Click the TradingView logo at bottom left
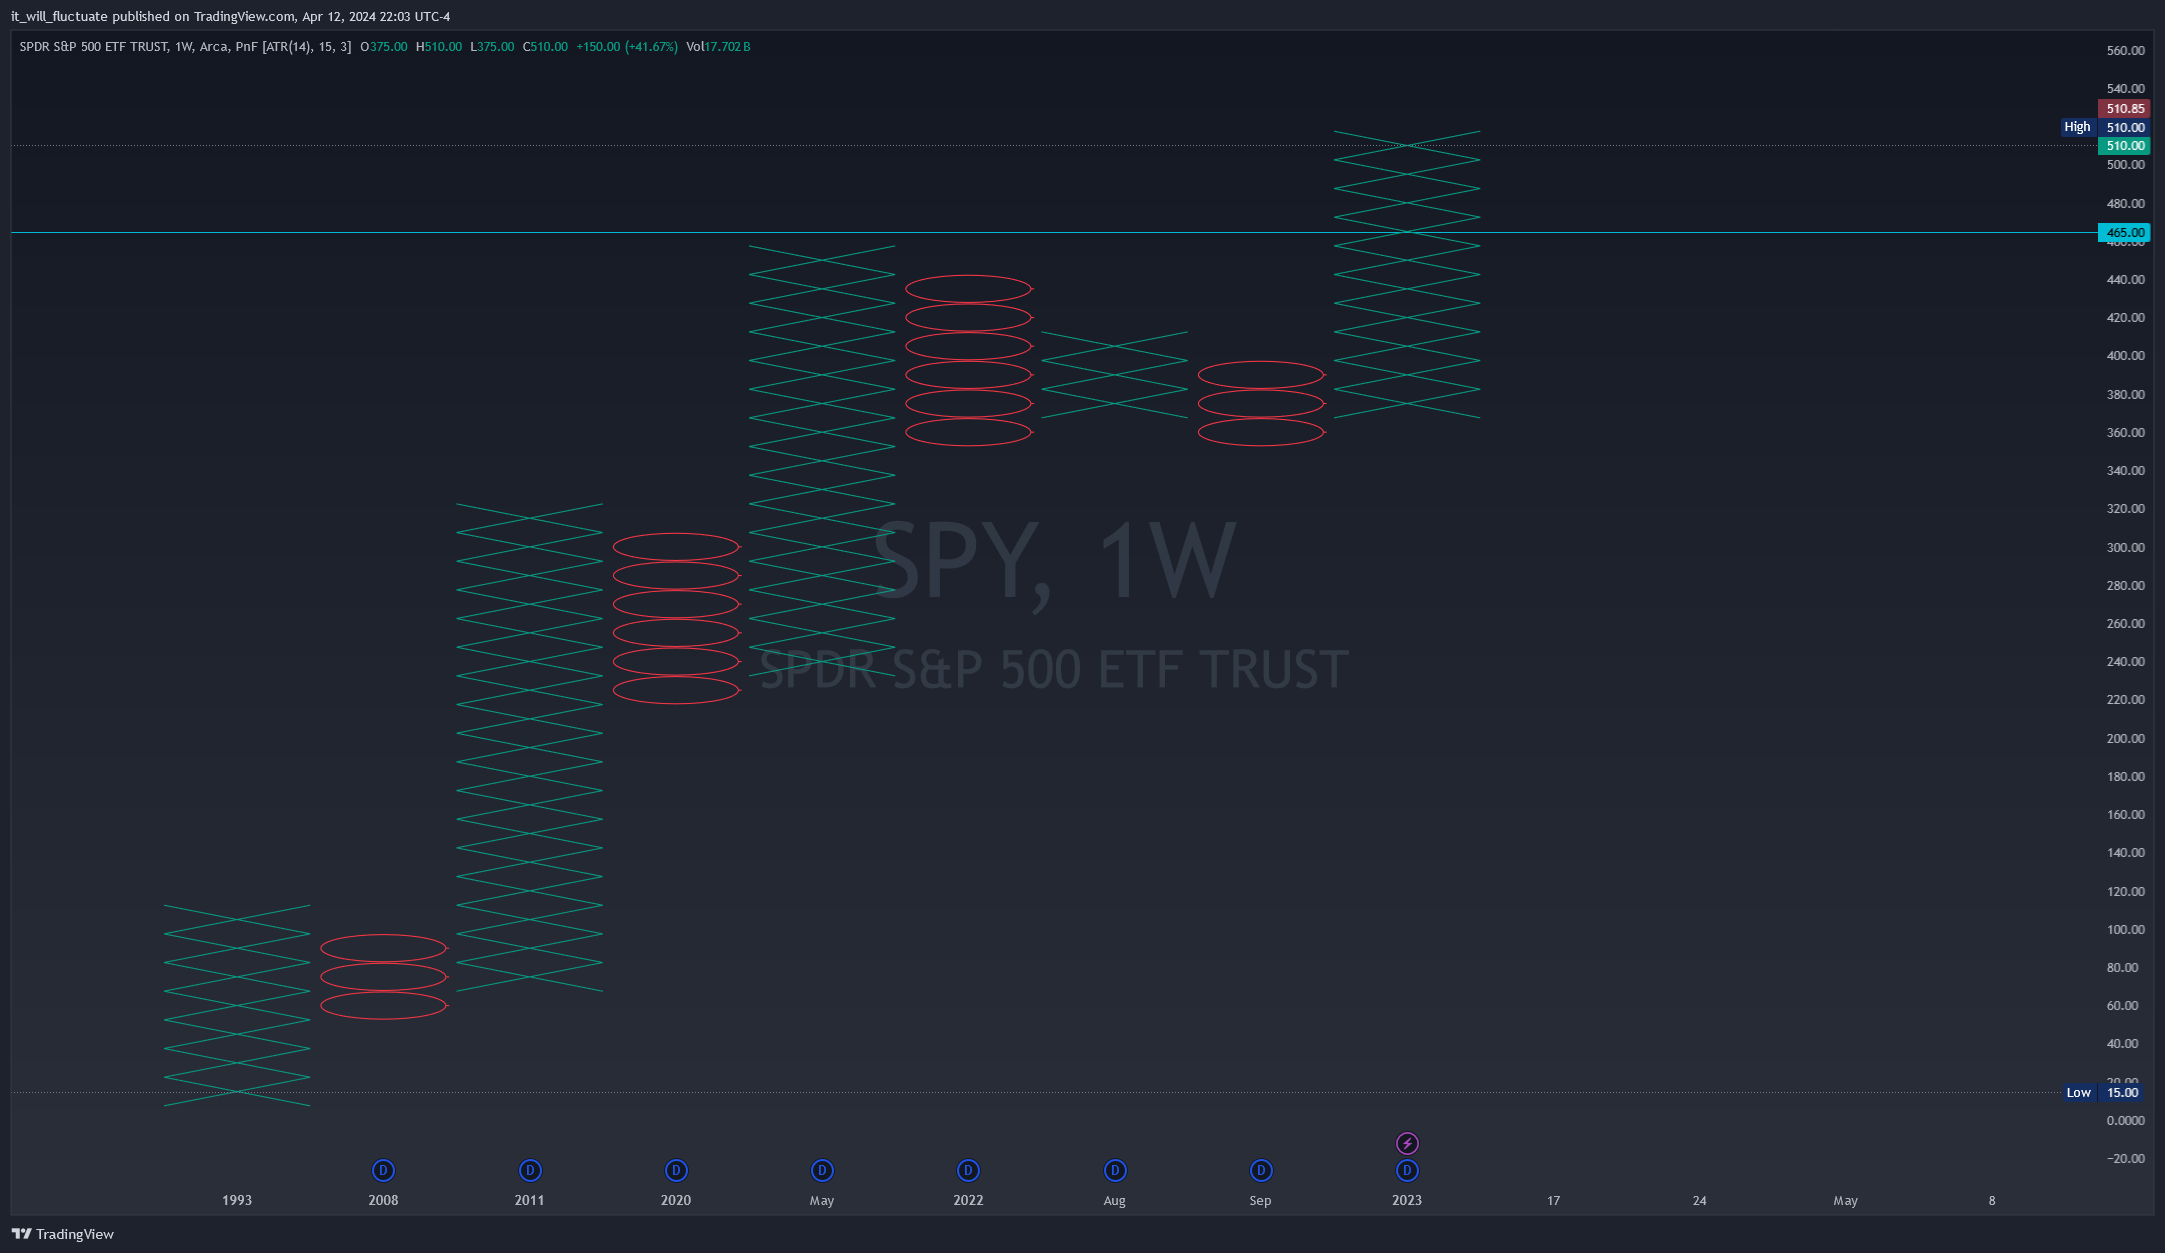Viewport: 2165px width, 1253px height. [22, 1234]
